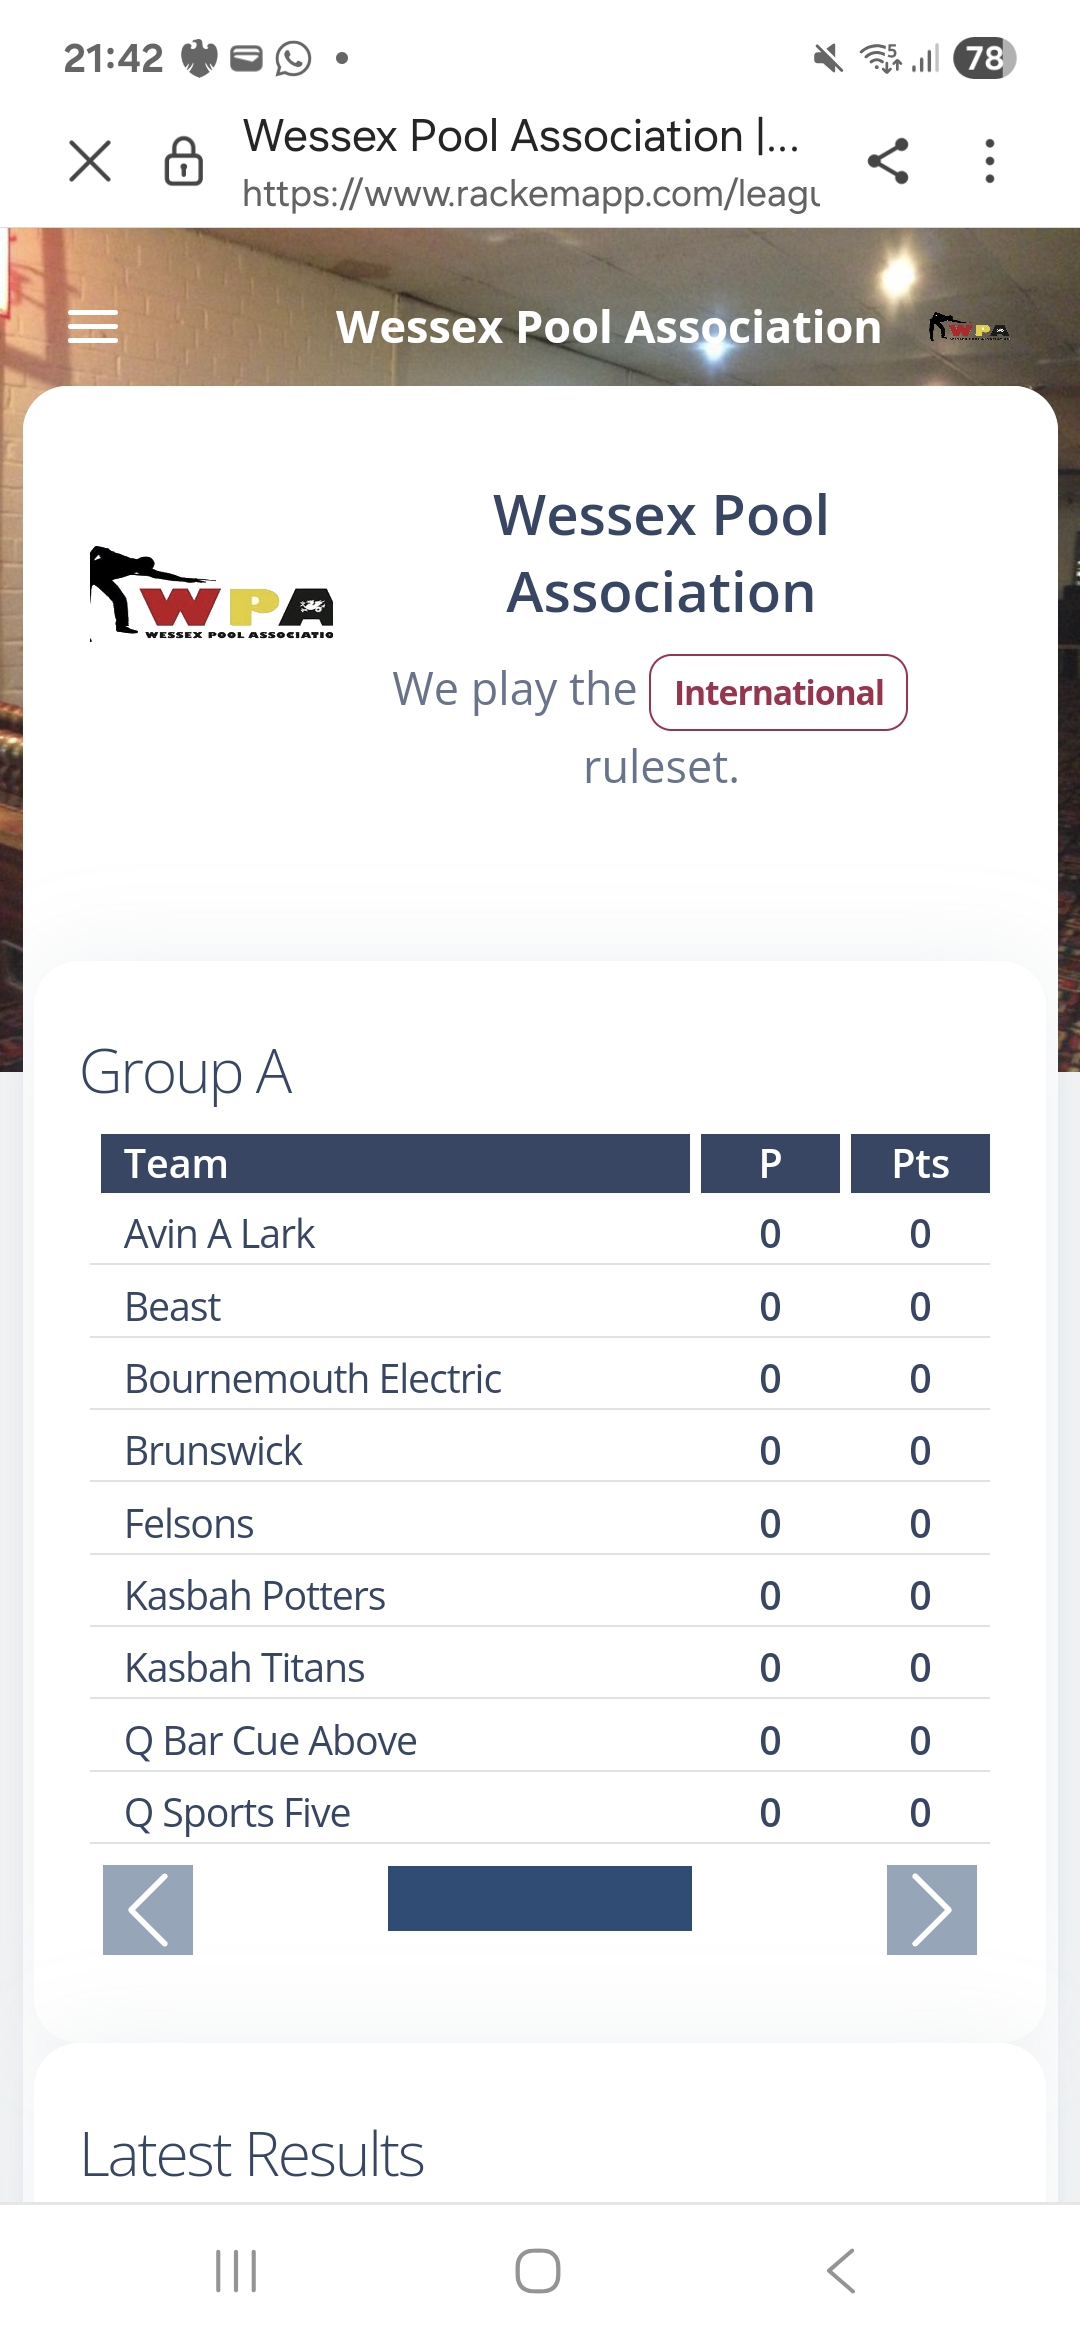Go to next group with right chevron
The image size is (1080, 2340).
coord(931,1909)
